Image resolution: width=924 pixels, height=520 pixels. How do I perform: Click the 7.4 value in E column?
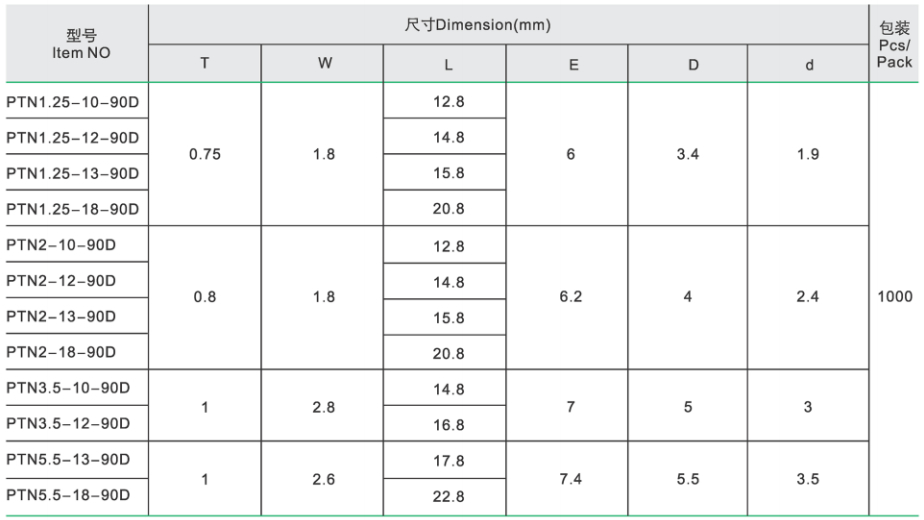(x=570, y=479)
